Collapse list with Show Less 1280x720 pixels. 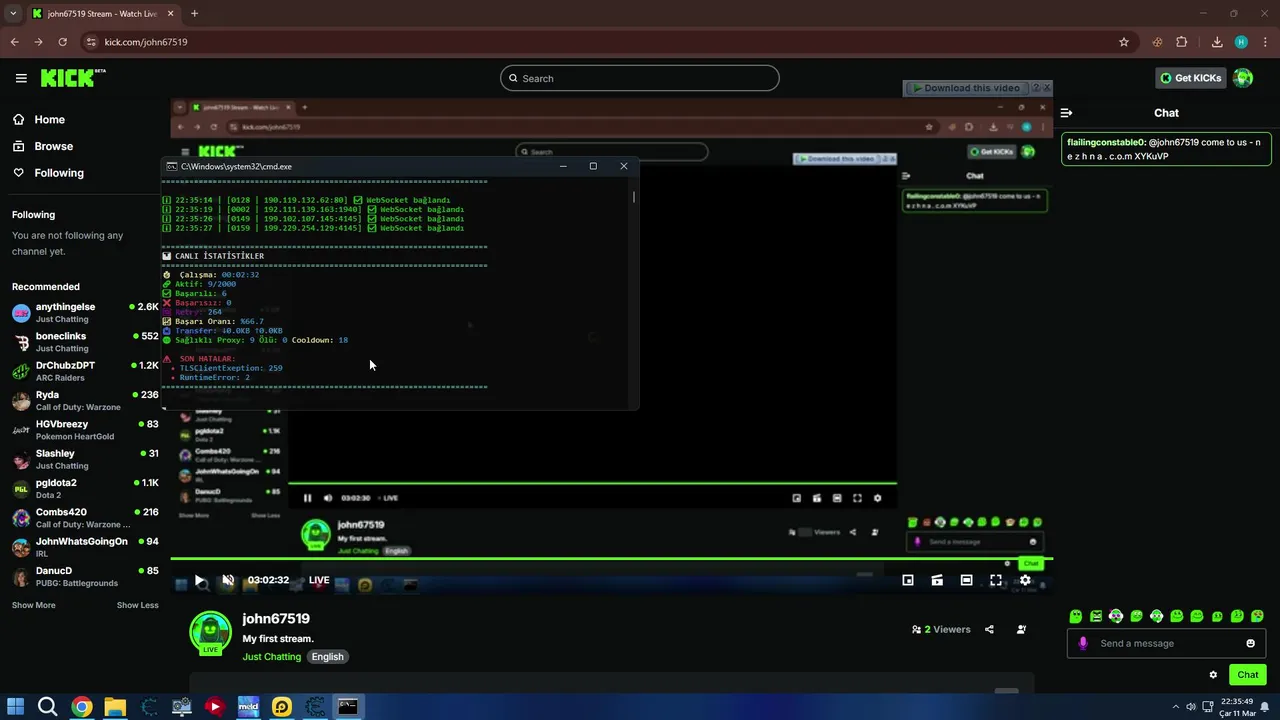click(137, 605)
